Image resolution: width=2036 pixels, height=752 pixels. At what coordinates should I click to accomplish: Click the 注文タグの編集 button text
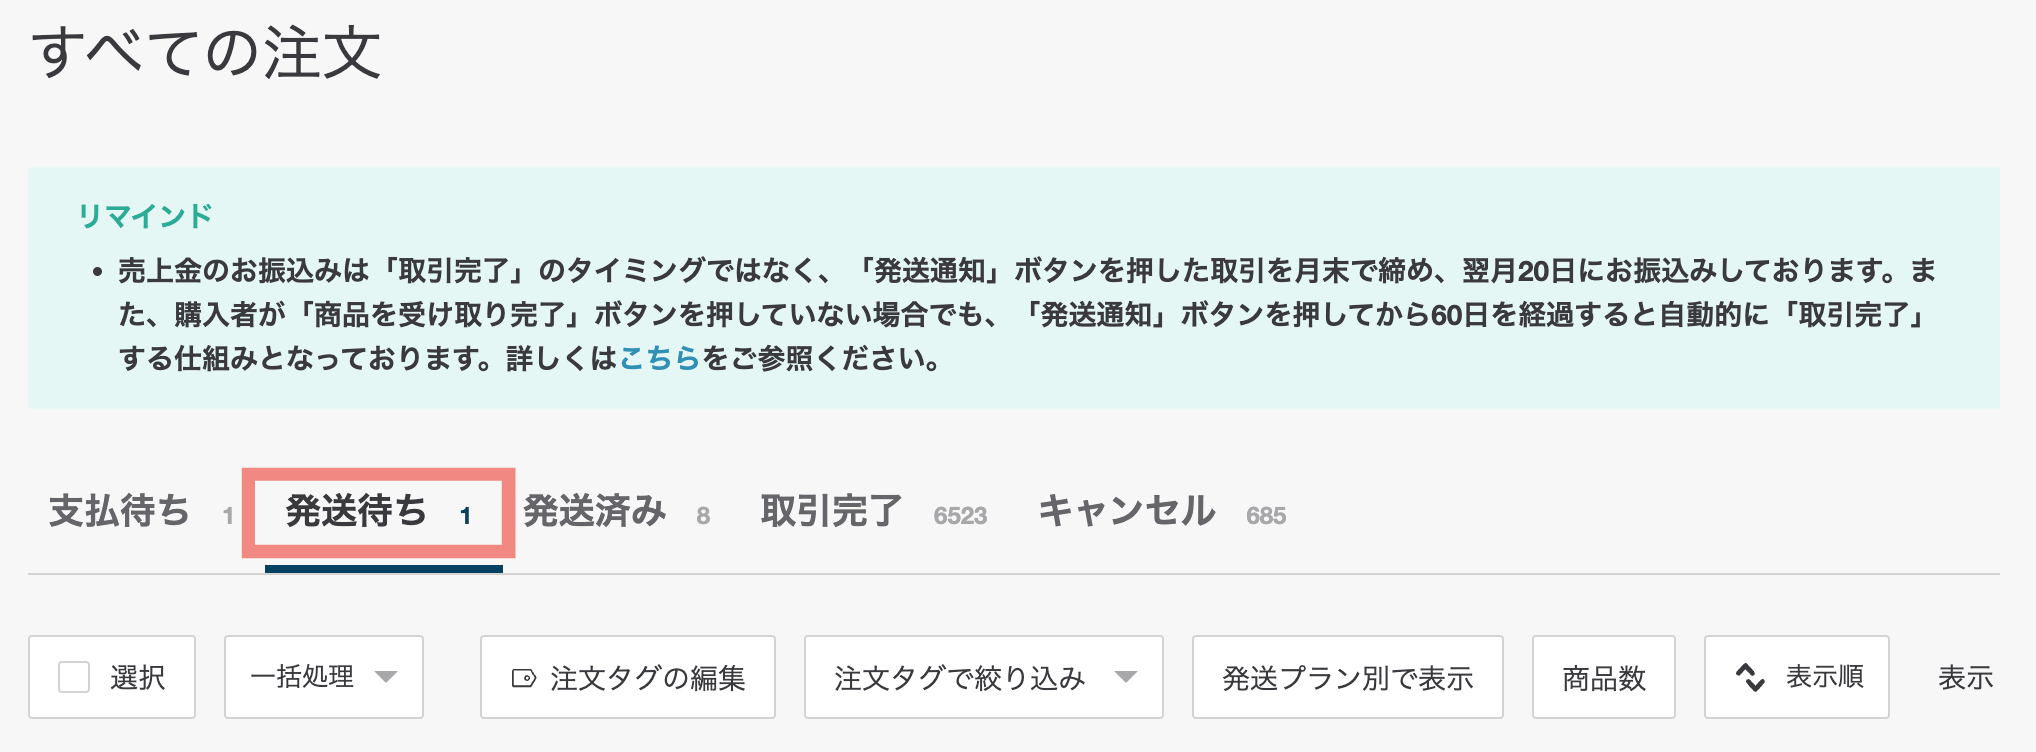click(647, 678)
